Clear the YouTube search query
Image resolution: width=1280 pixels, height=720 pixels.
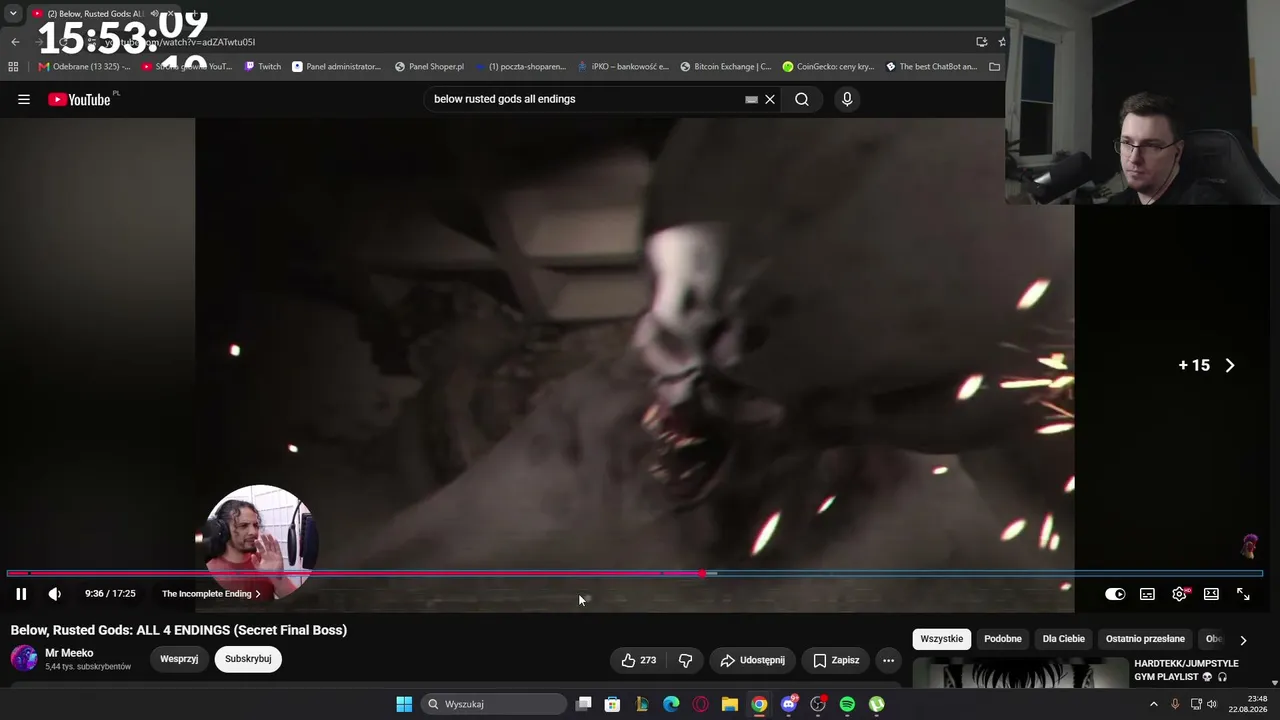[x=770, y=99]
